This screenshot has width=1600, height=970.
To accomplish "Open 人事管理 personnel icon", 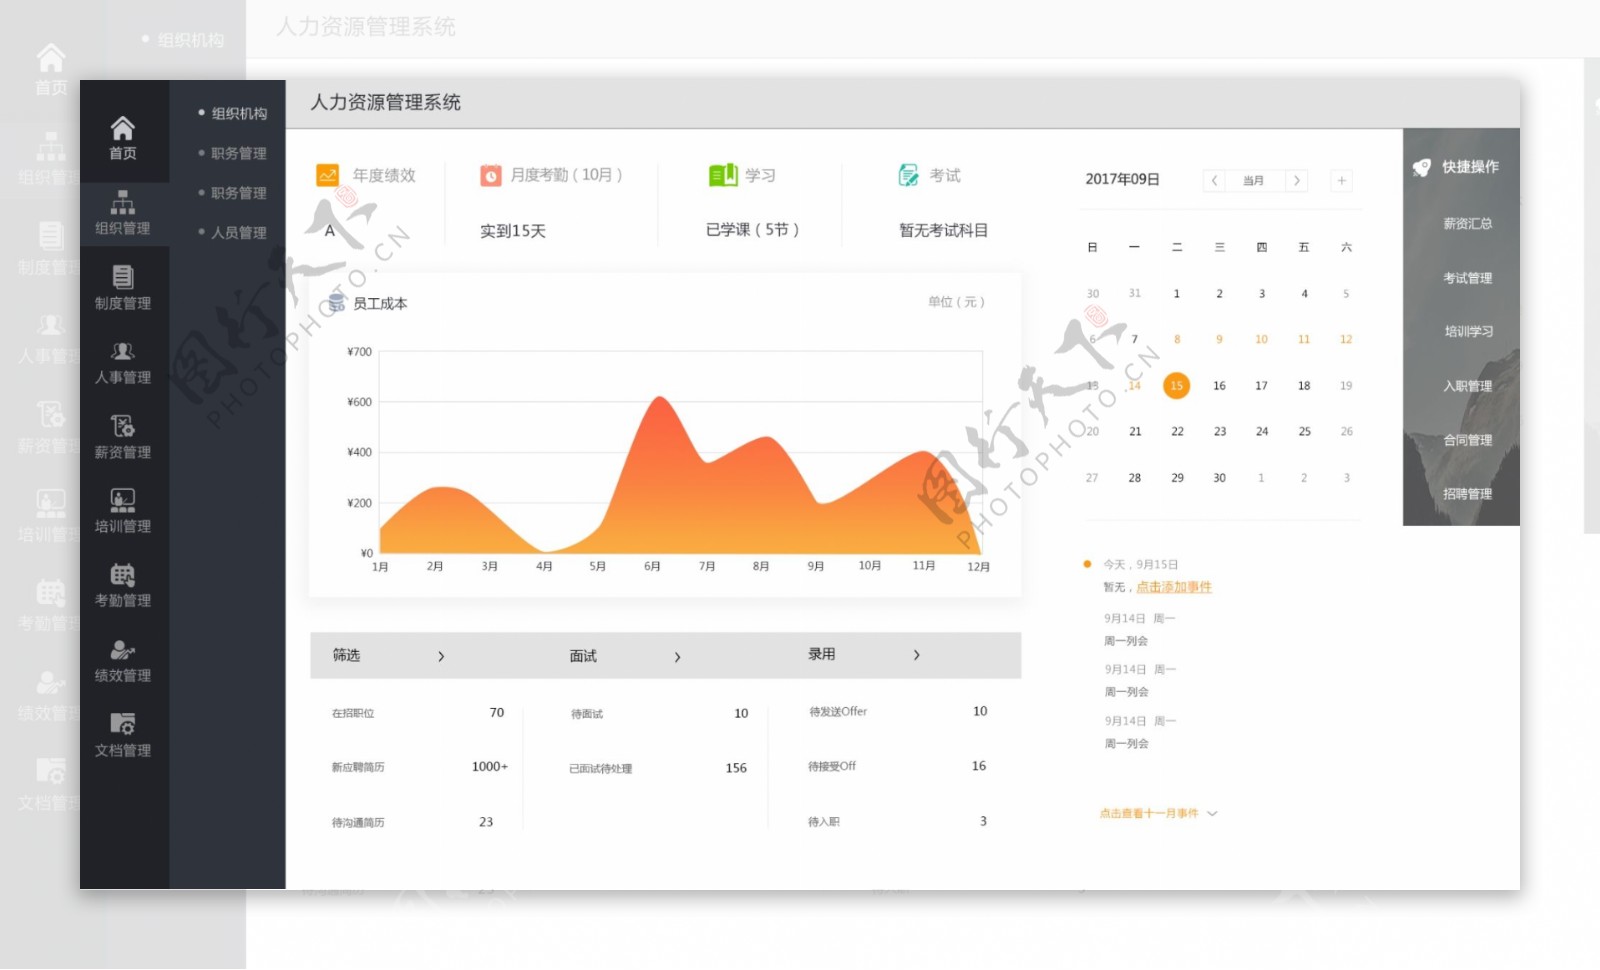I will (x=122, y=352).
